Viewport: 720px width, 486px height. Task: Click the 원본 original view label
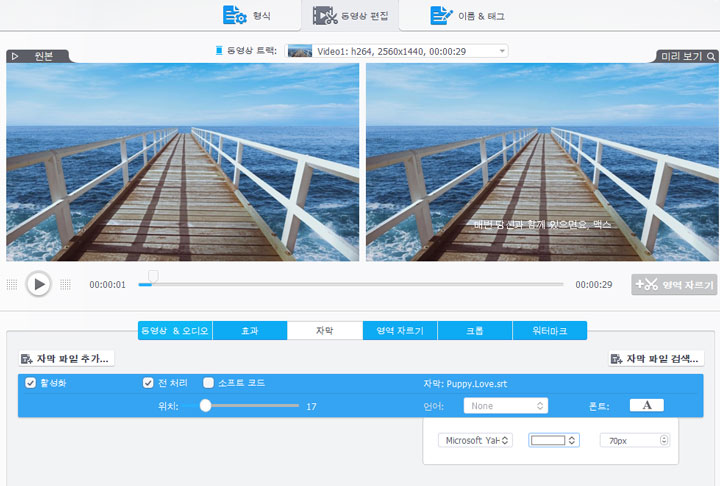coord(44,57)
